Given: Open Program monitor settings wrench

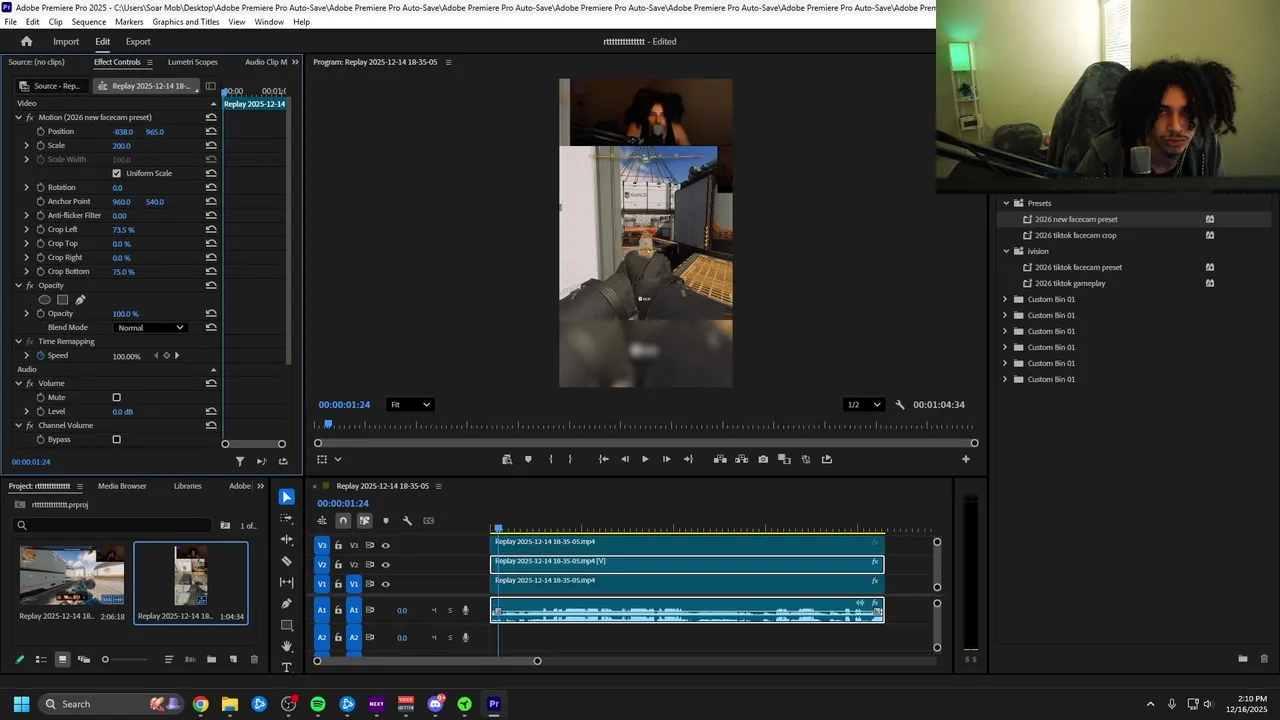Looking at the screenshot, I should [x=900, y=405].
